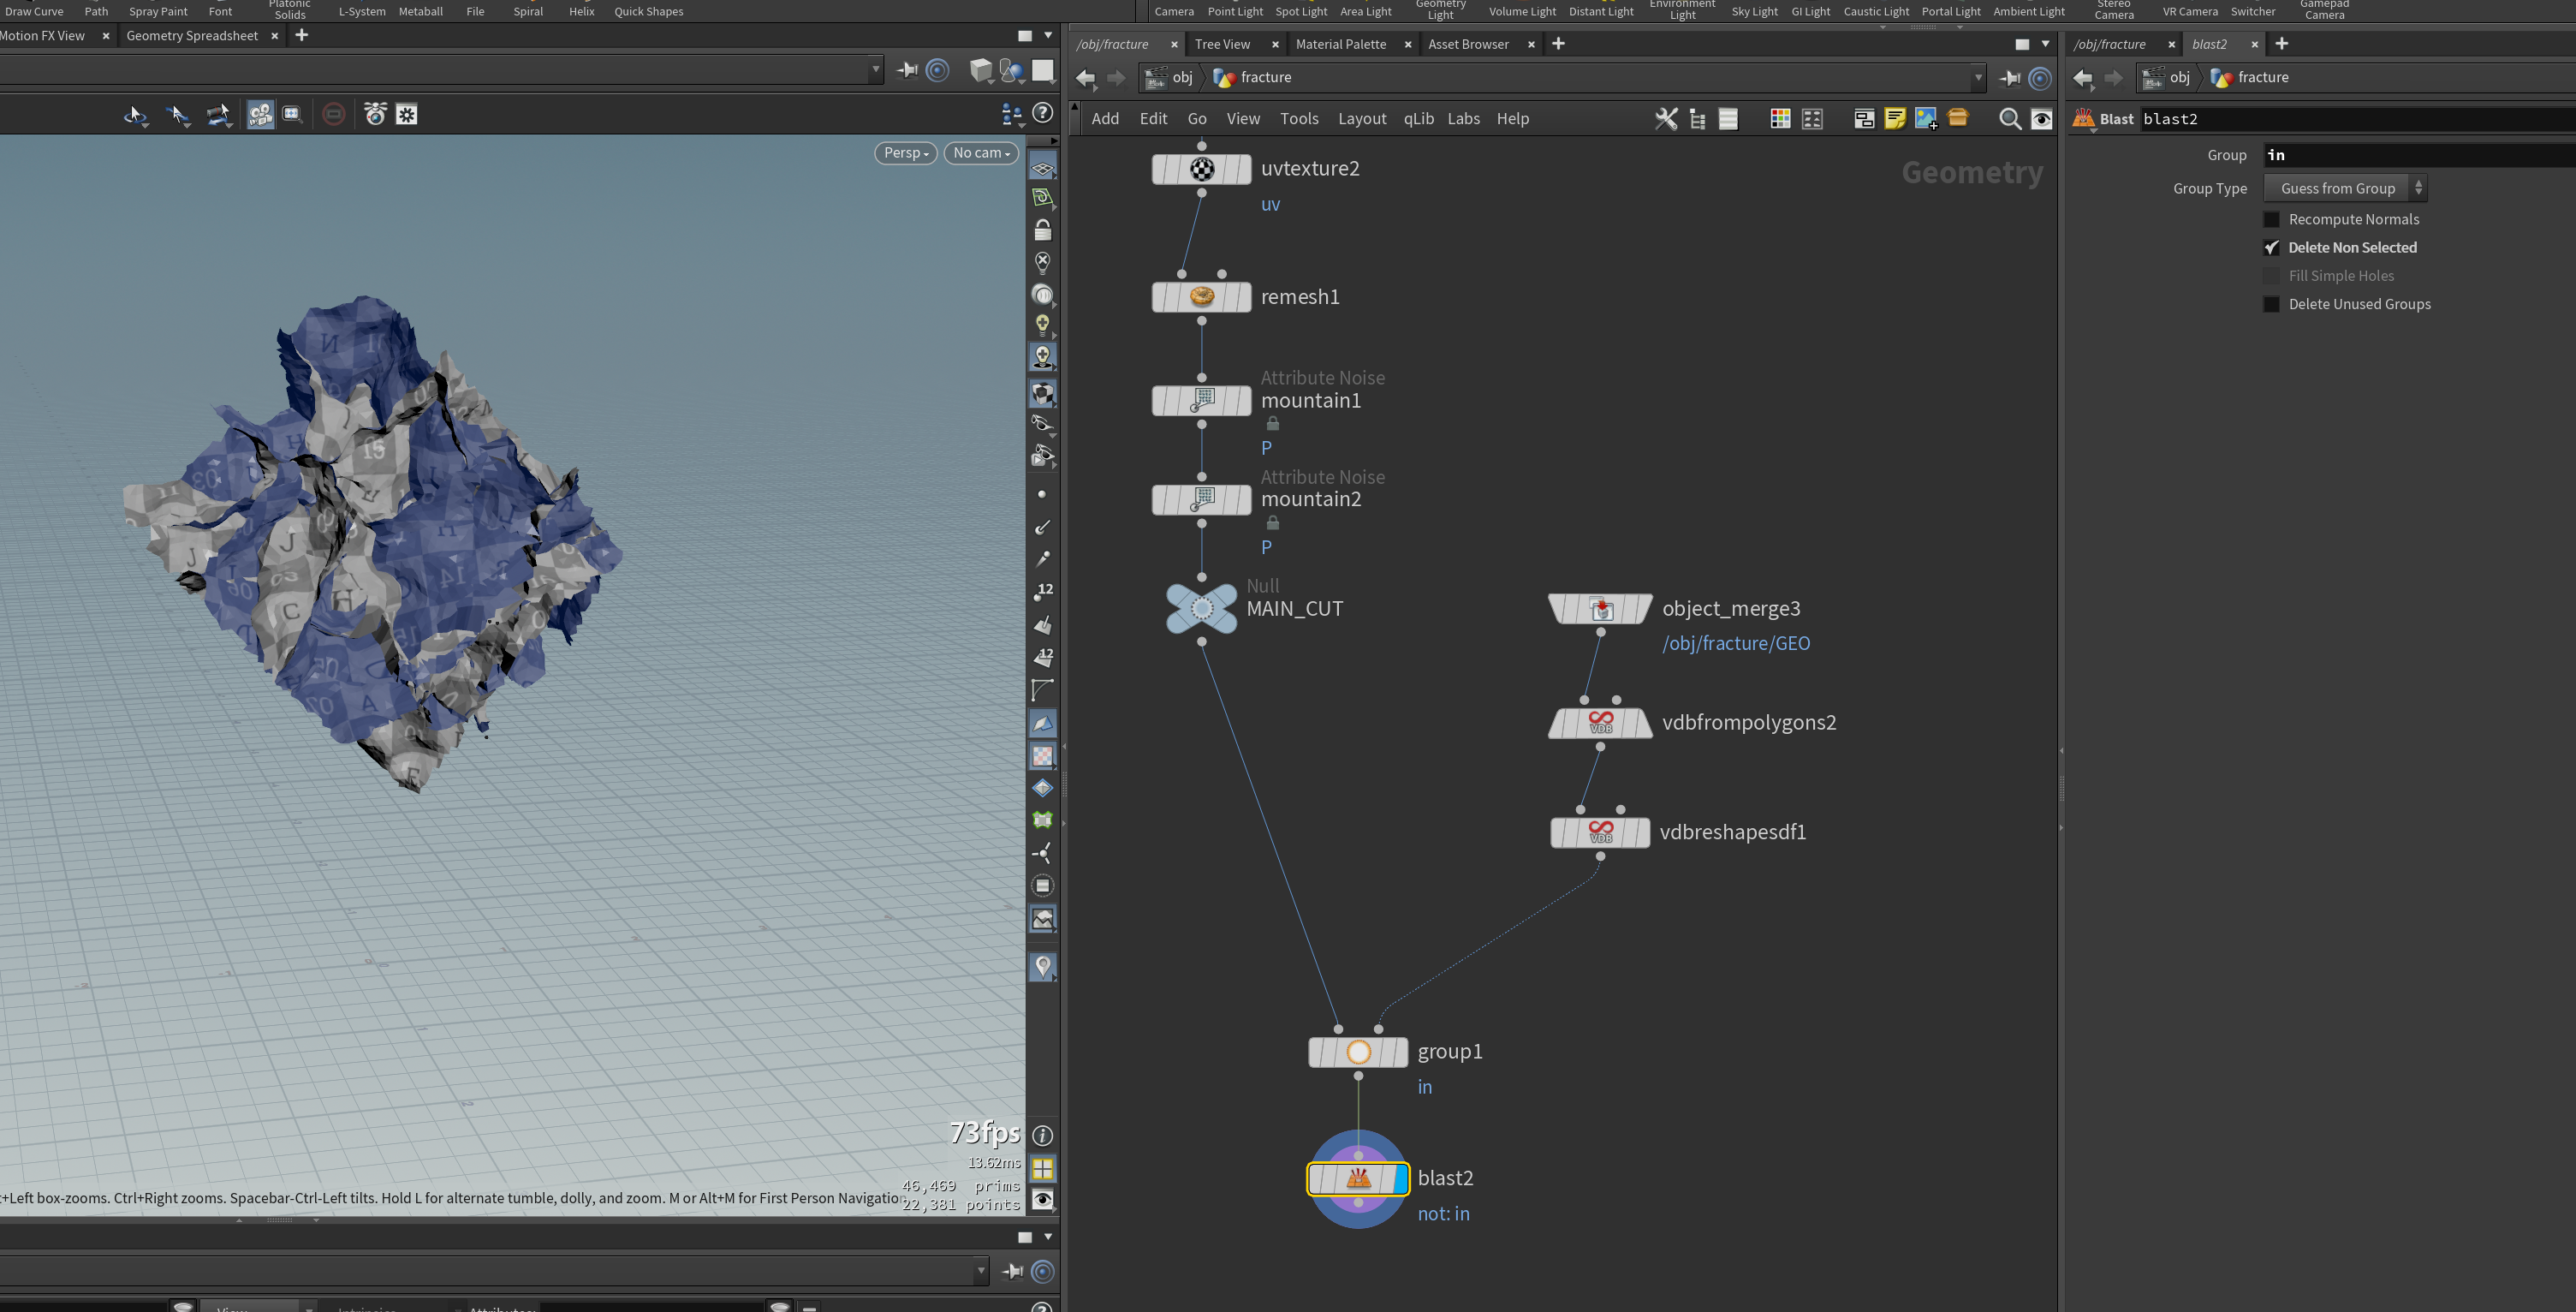Expand the No cam camera menu
This screenshot has width=2576, height=1312.
(981, 153)
